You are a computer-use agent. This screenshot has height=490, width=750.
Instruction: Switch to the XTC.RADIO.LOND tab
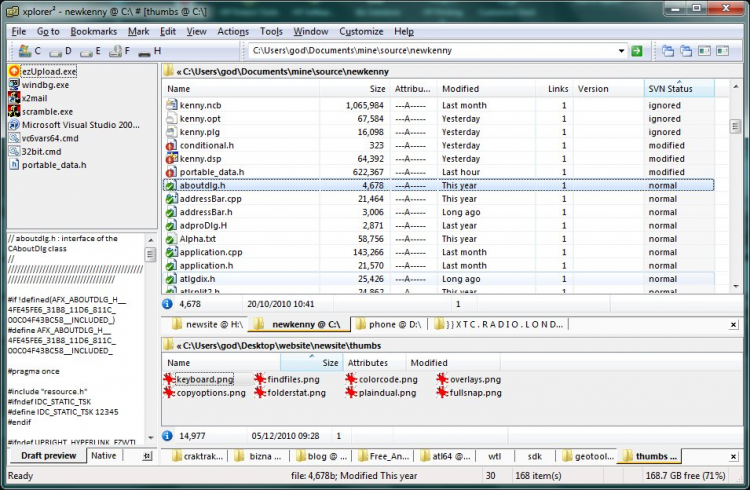pyautogui.click(x=499, y=324)
